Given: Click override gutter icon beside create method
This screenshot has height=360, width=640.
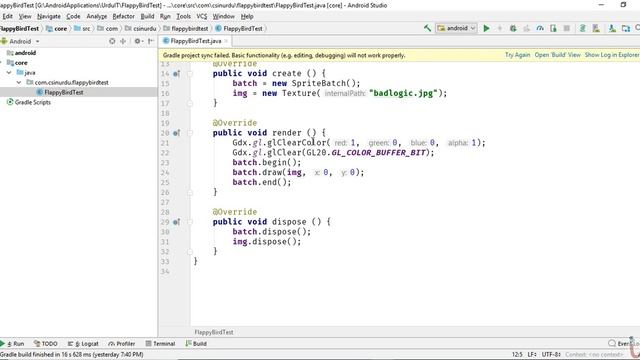Looking at the screenshot, I should pyautogui.click(x=176, y=73).
